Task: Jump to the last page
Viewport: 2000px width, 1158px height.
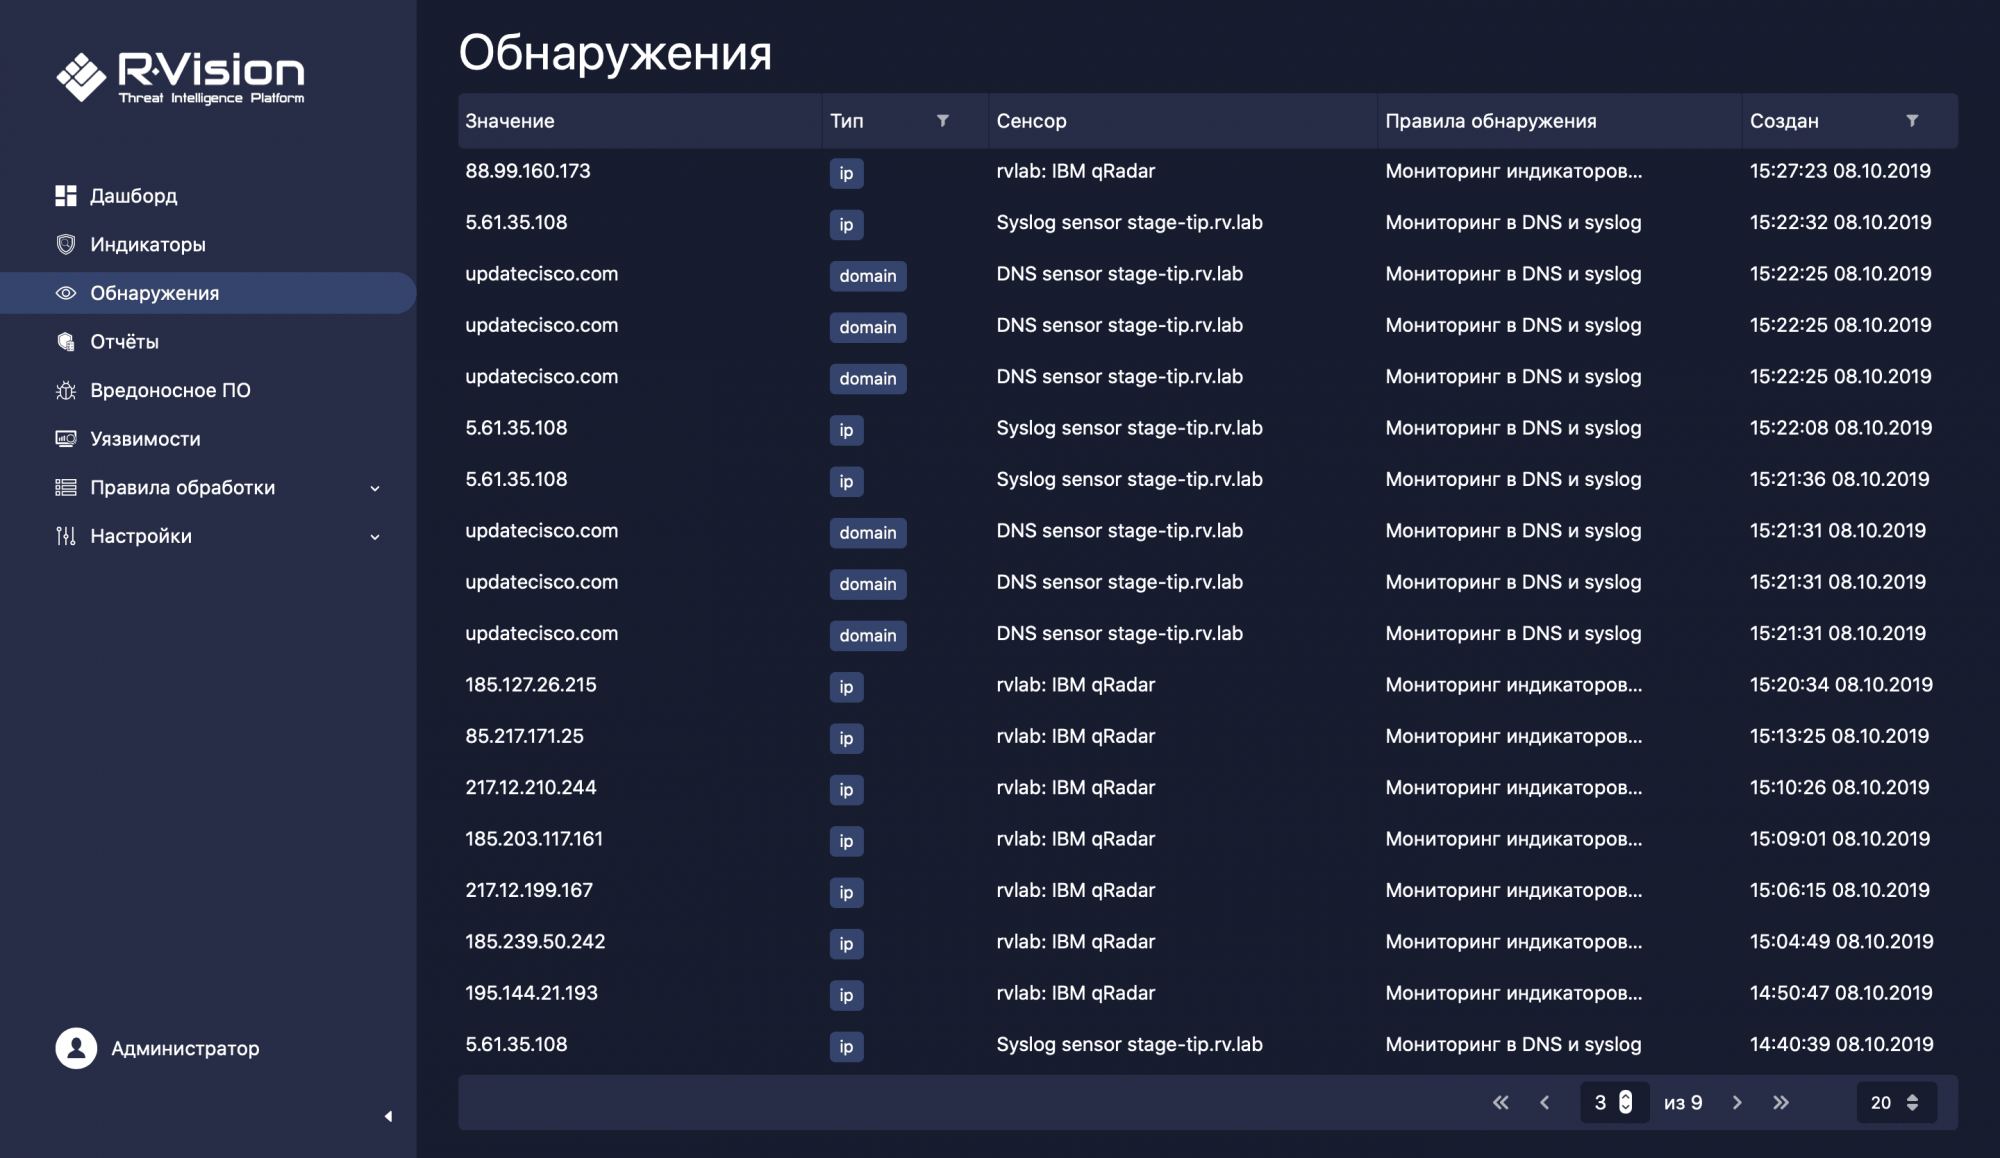Action: click(x=1781, y=1102)
